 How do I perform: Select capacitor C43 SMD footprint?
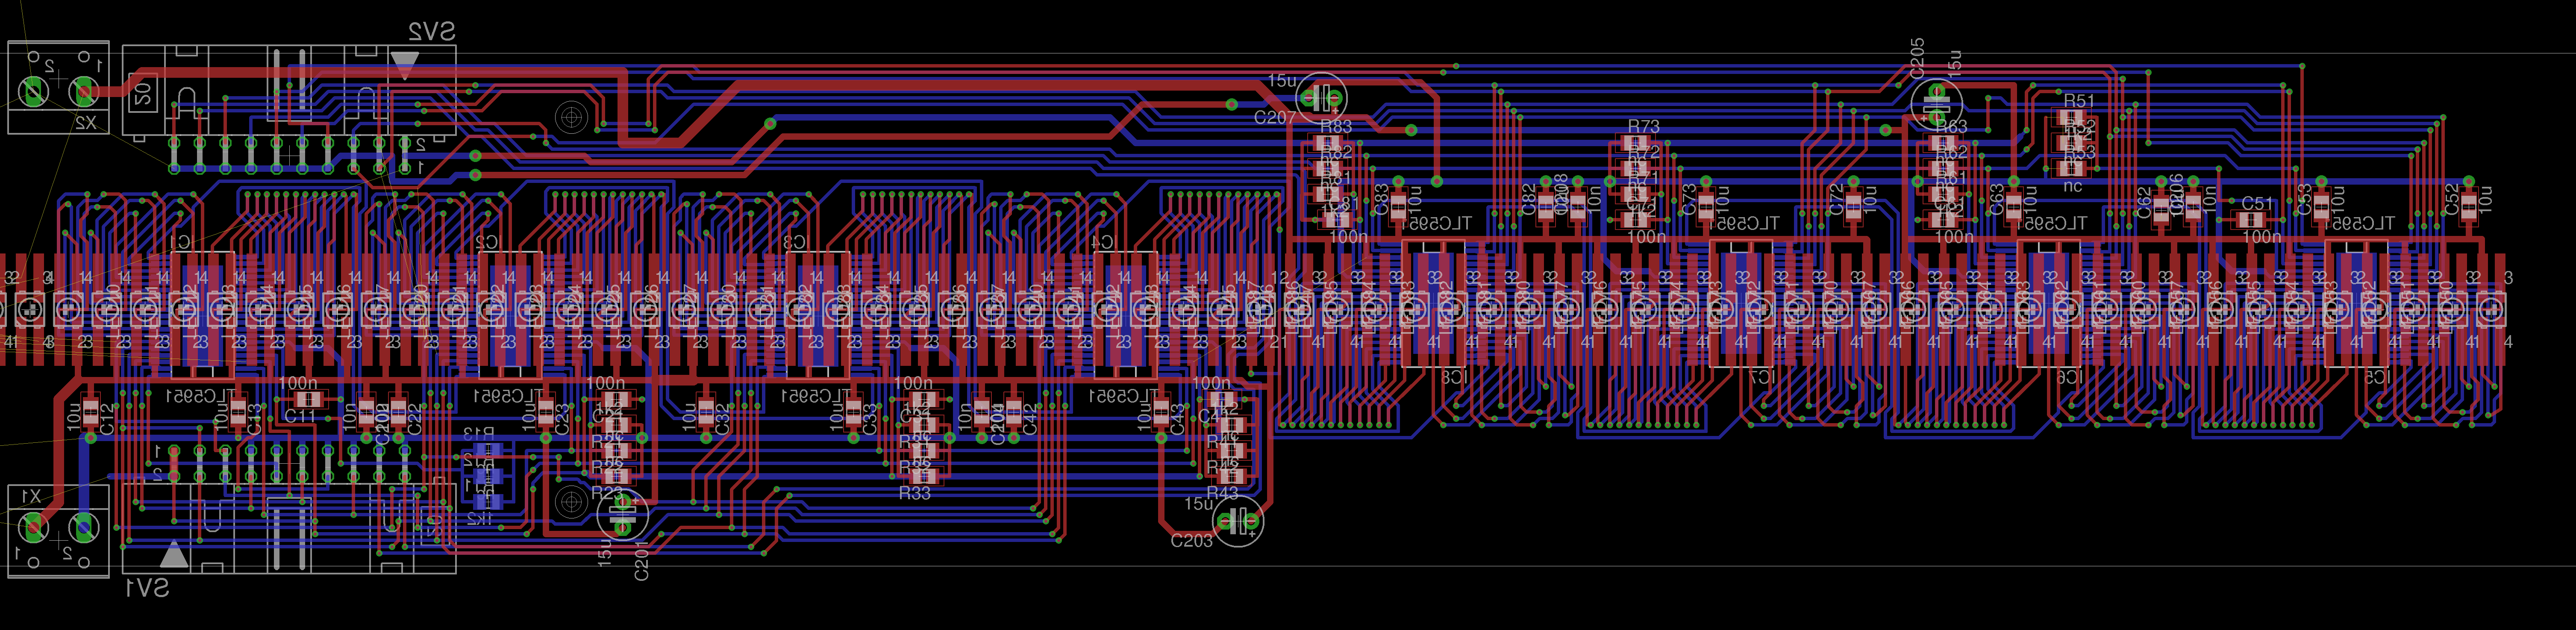[1161, 411]
